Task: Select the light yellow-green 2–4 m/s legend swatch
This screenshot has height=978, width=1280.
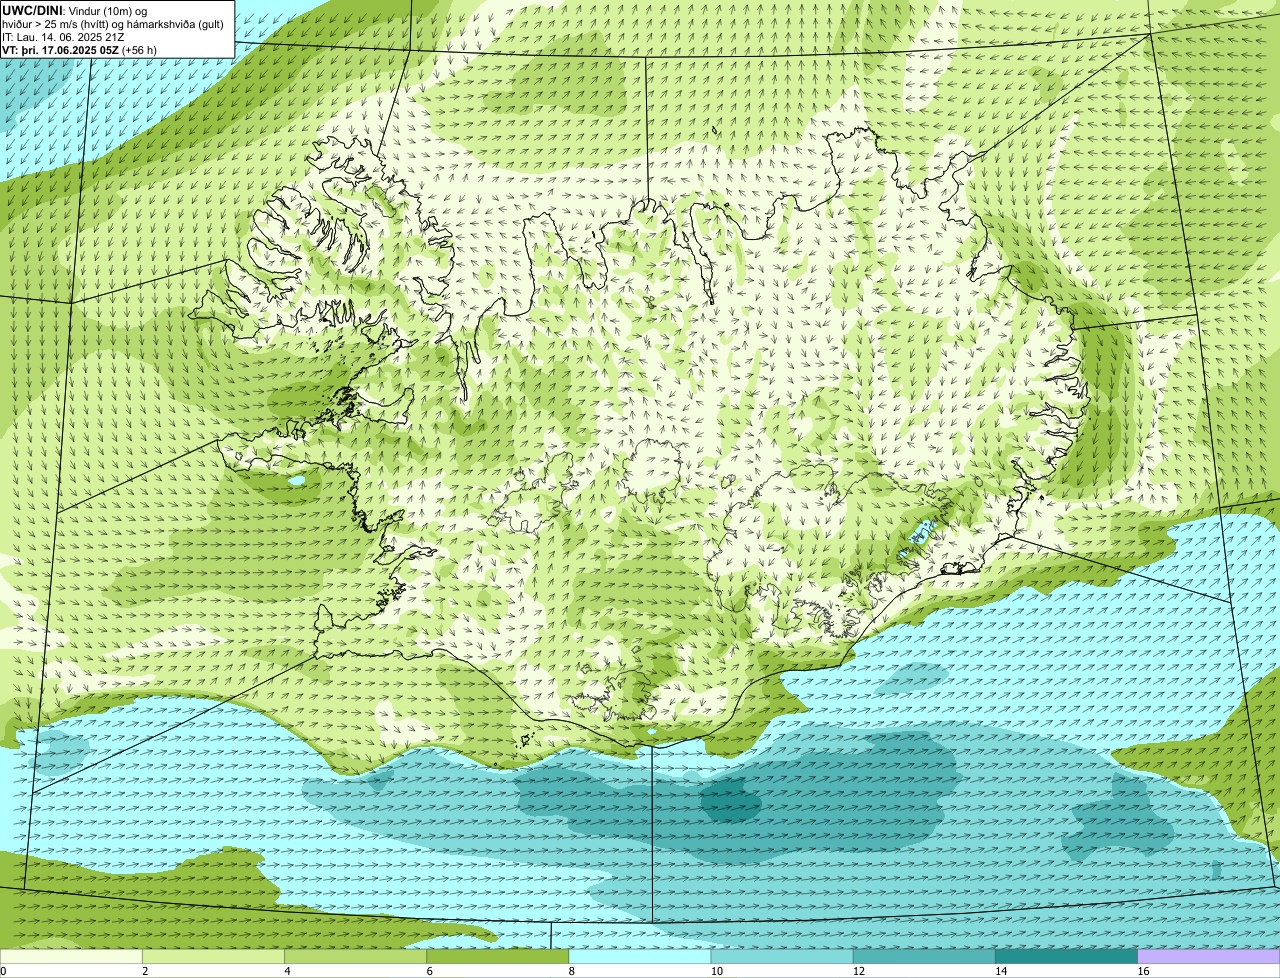Action: tap(213, 956)
